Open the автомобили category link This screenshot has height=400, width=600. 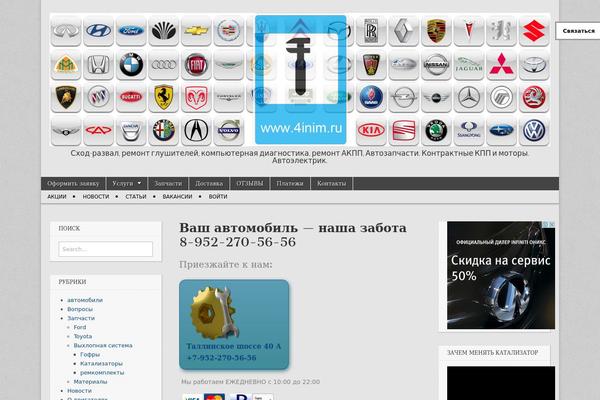click(x=85, y=300)
